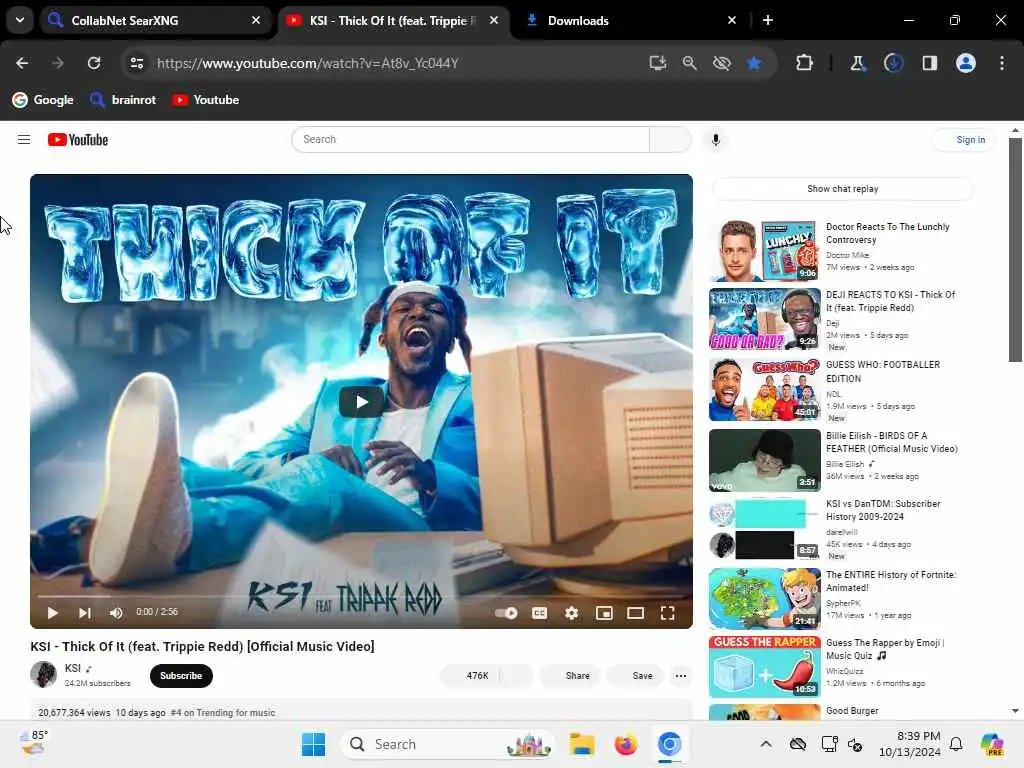
Task: Sign in to YouTube
Action: pos(965,140)
